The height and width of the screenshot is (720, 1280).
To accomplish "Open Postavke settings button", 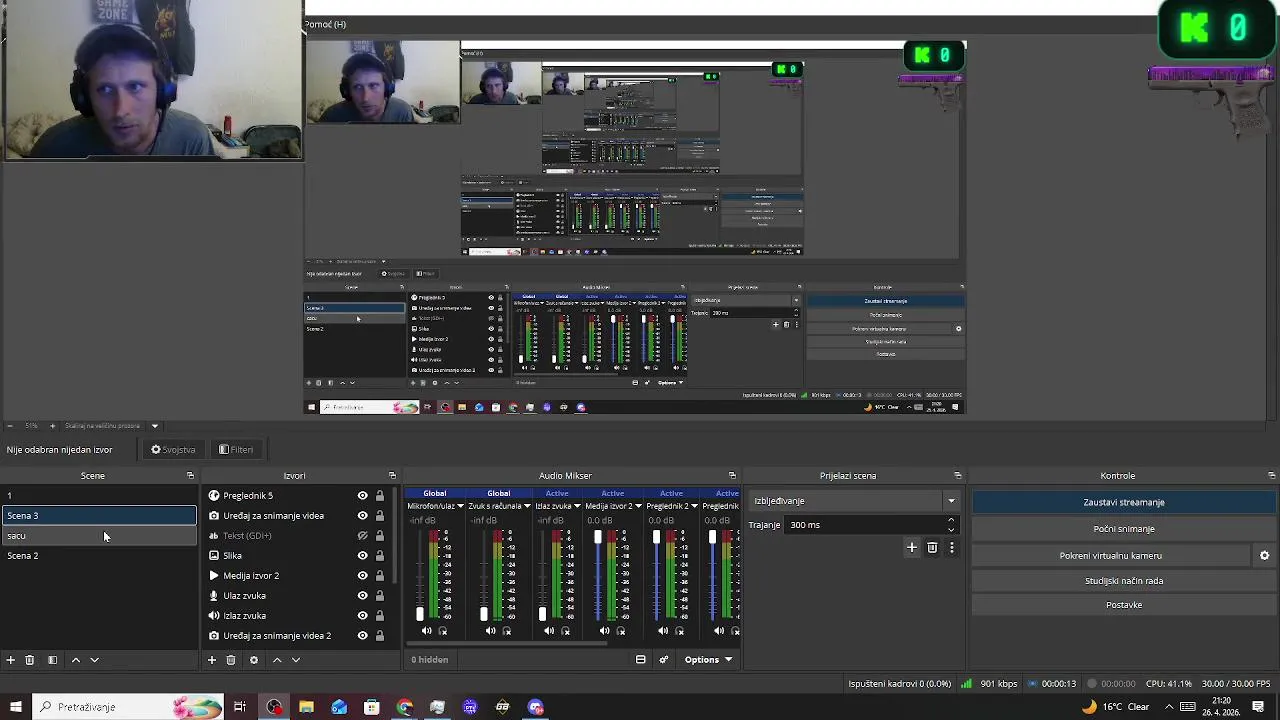I will (x=1124, y=605).
